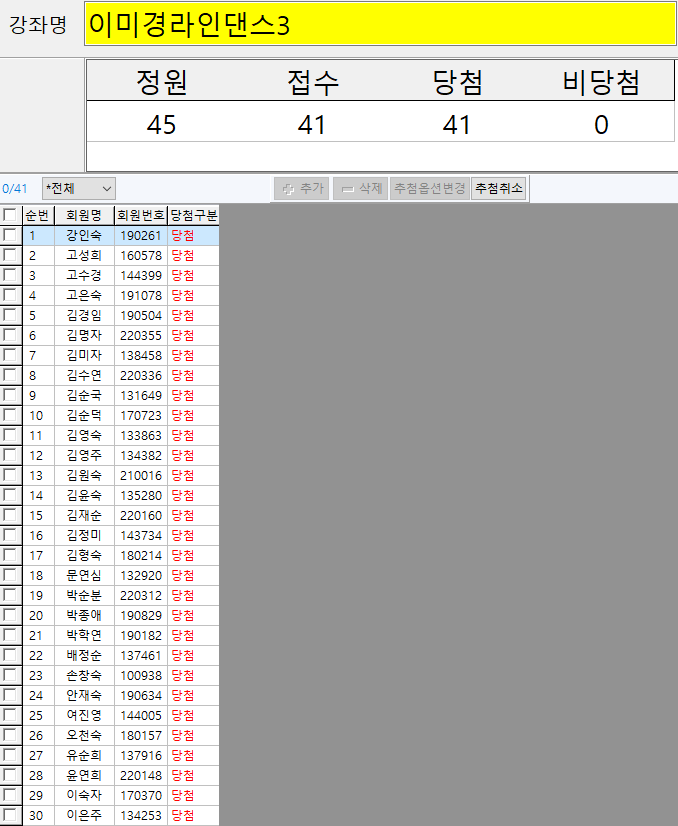This screenshot has width=678, height=826.
Task: Check the box for row 여진영
Action: coord(9,715)
